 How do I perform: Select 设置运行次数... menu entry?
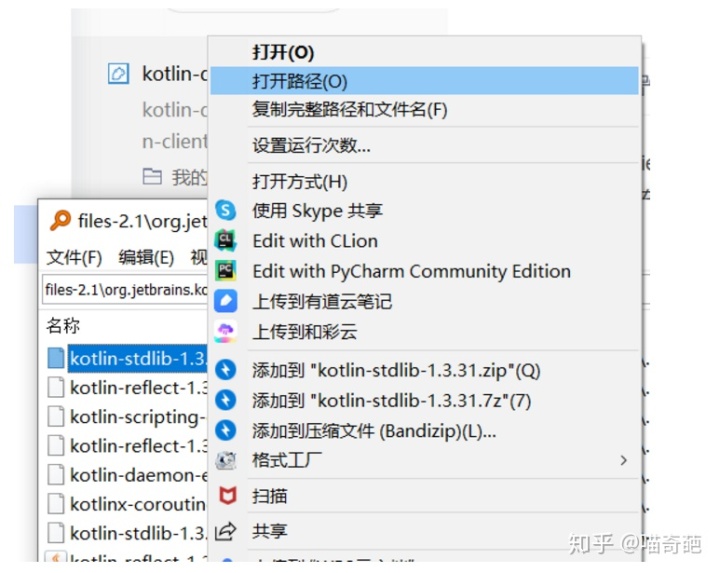click(424, 146)
